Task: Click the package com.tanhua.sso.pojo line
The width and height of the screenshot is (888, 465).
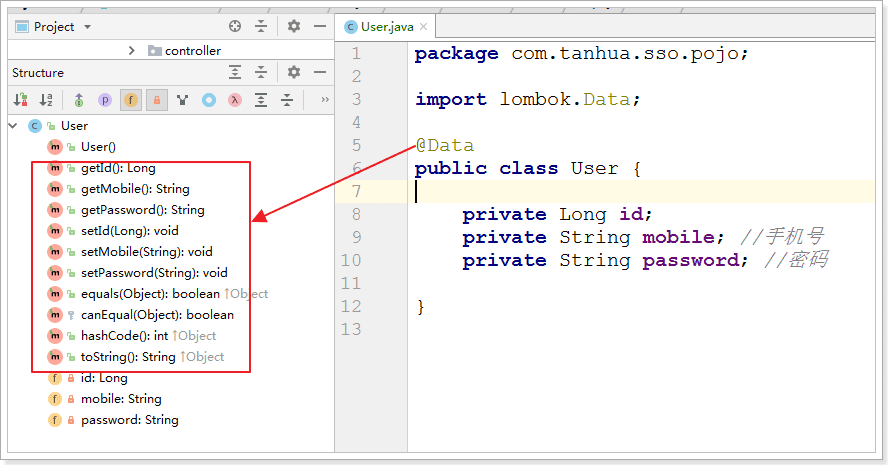Action: [x=581, y=54]
